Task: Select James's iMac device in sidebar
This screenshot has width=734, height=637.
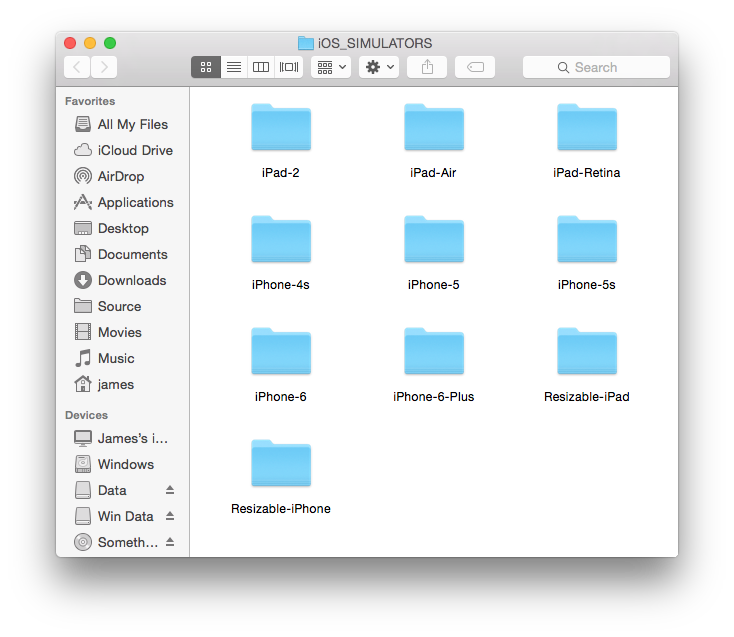Action: pyautogui.click(x=123, y=439)
